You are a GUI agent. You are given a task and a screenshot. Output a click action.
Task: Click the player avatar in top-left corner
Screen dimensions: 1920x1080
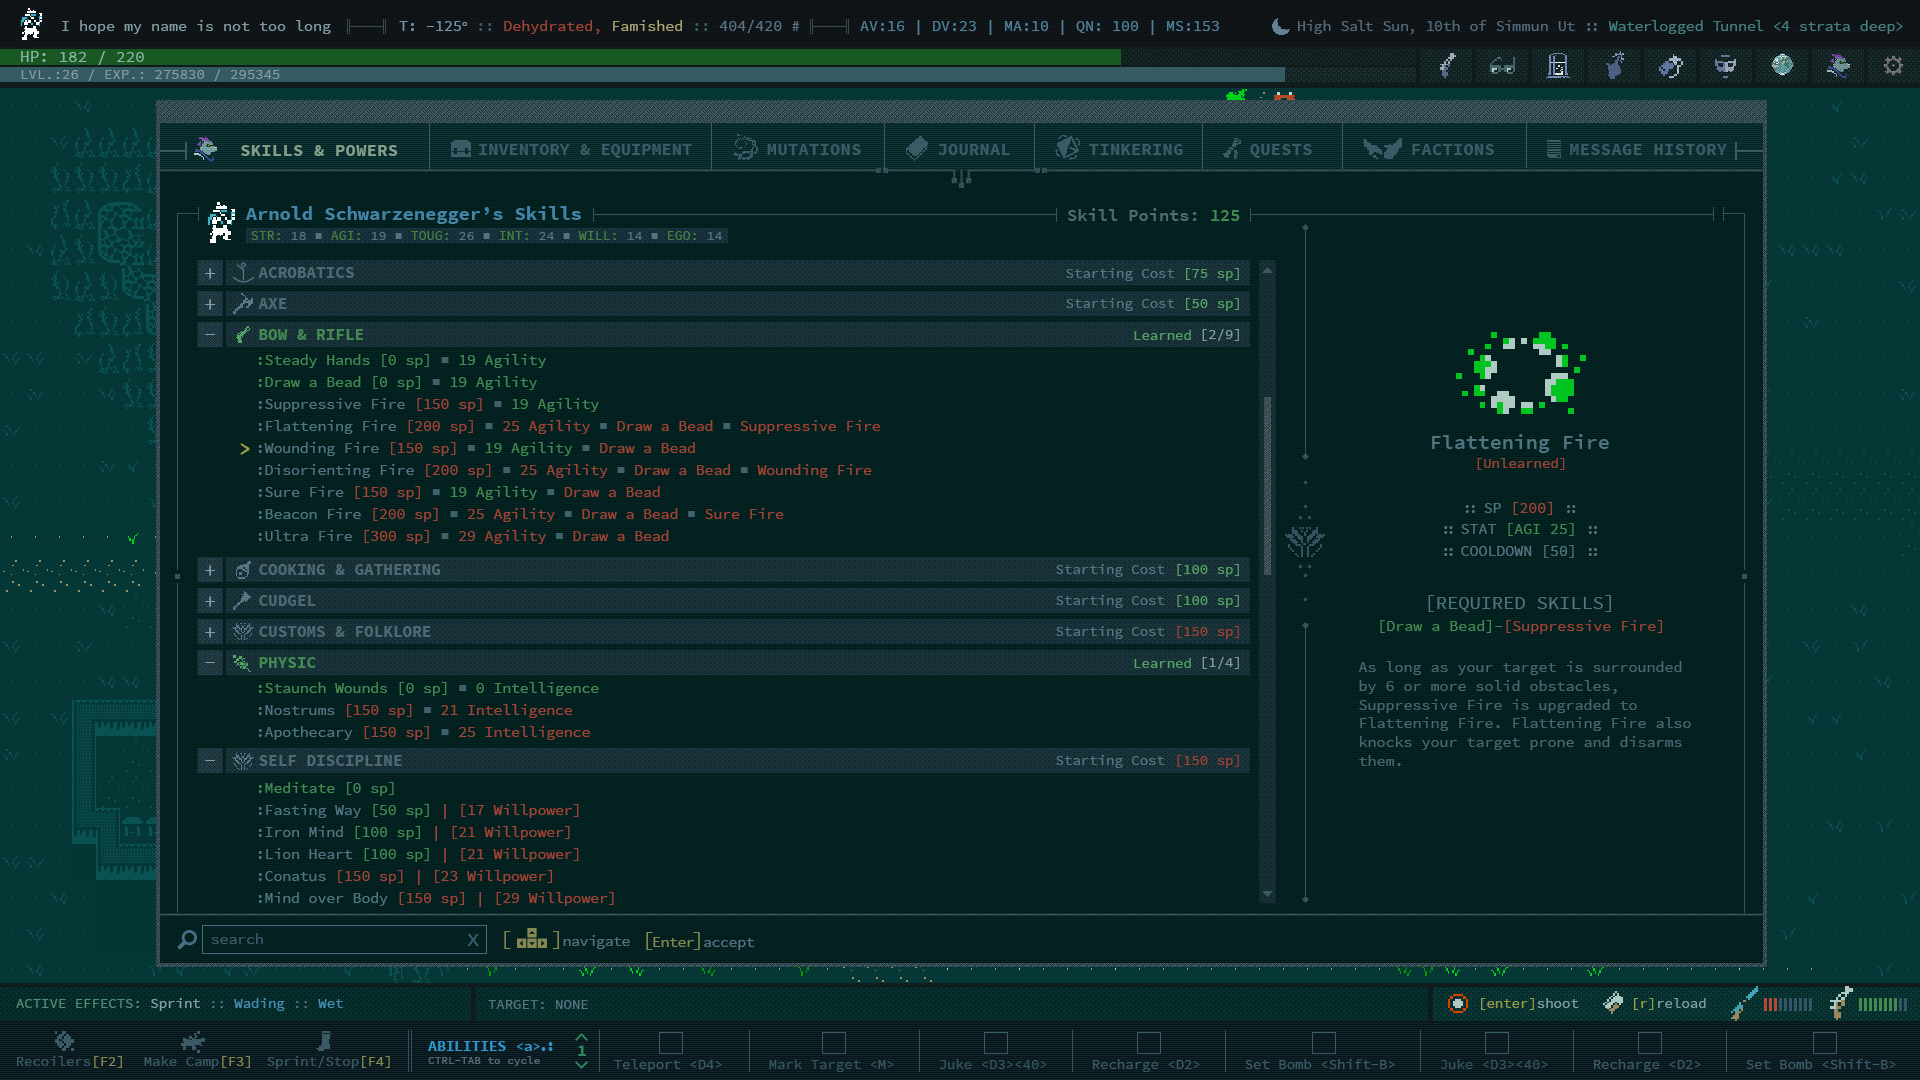click(32, 24)
